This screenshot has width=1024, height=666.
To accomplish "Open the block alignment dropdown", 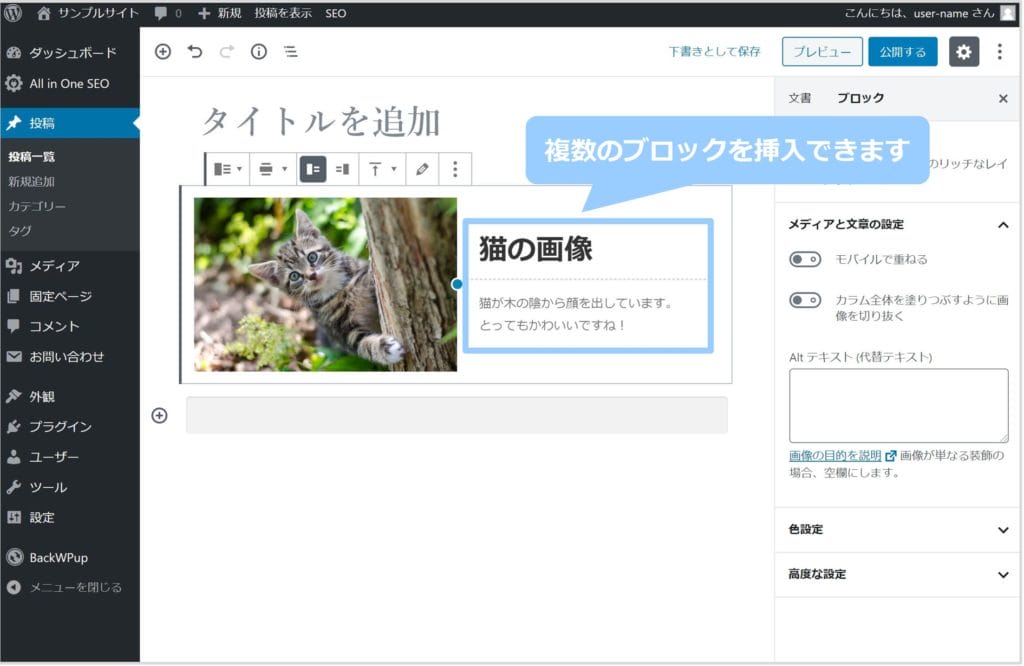I will [273, 169].
